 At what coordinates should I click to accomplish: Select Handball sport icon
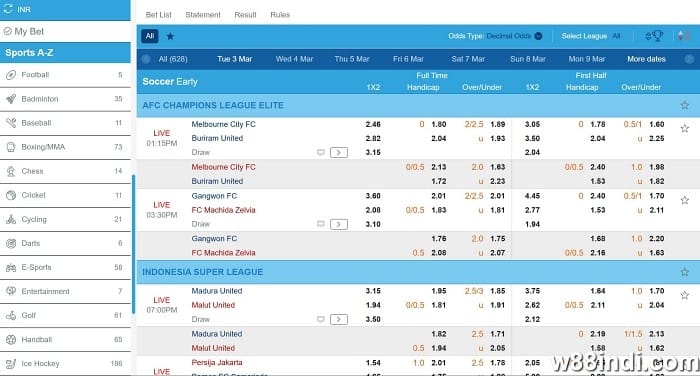pyautogui.click(x=11, y=339)
